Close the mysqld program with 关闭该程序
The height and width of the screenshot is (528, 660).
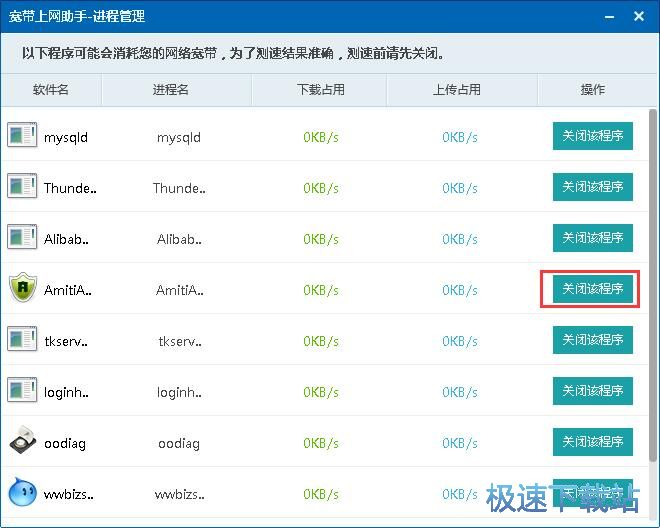click(x=593, y=136)
